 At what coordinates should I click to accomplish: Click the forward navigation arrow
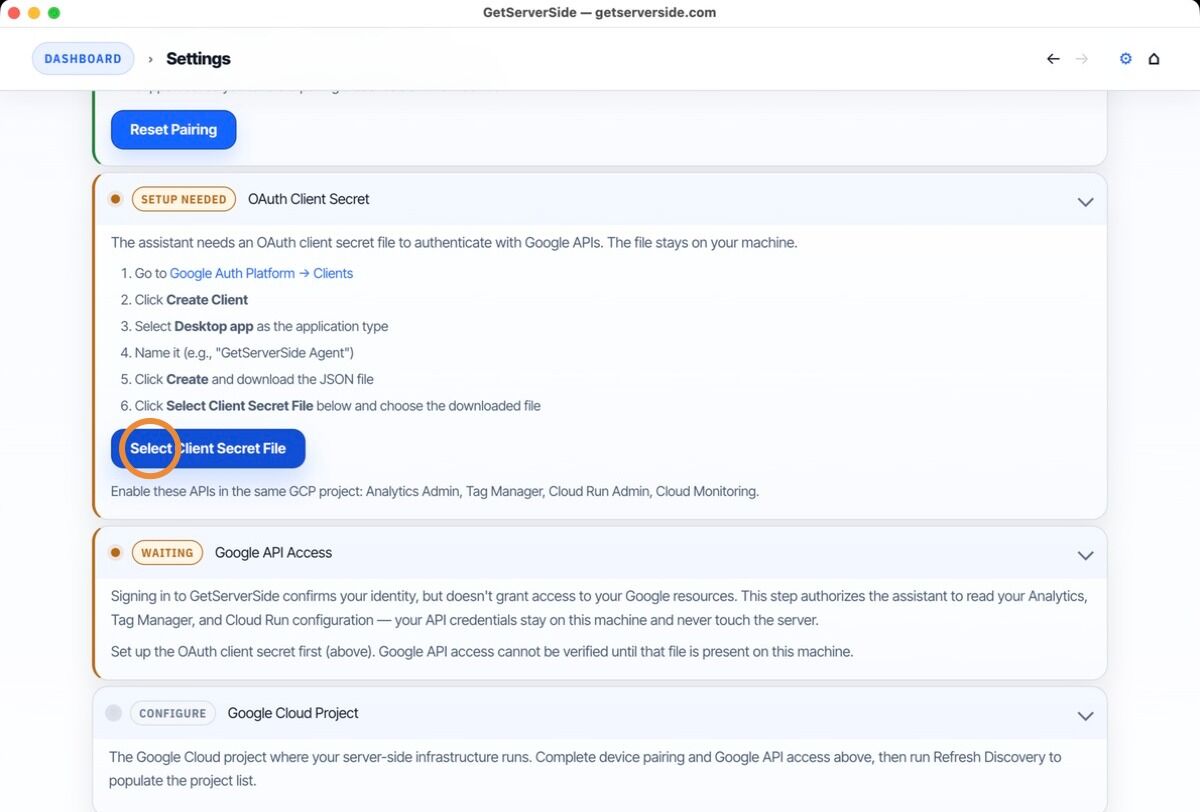coord(1083,58)
